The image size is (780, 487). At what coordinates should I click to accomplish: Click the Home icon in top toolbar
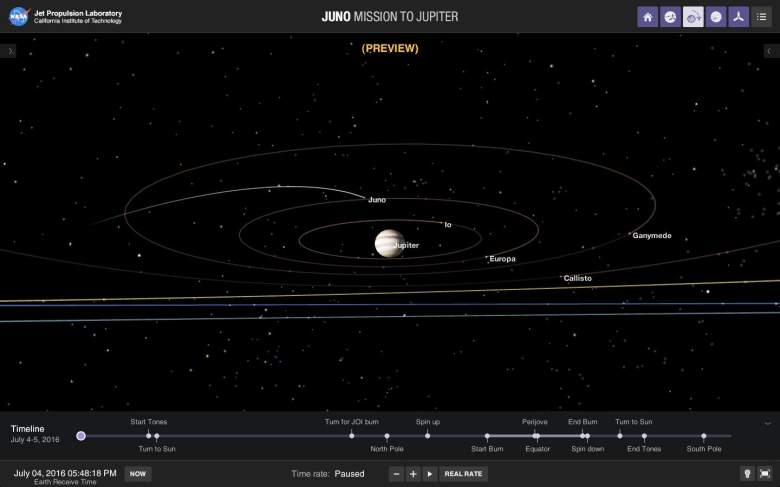tap(648, 17)
